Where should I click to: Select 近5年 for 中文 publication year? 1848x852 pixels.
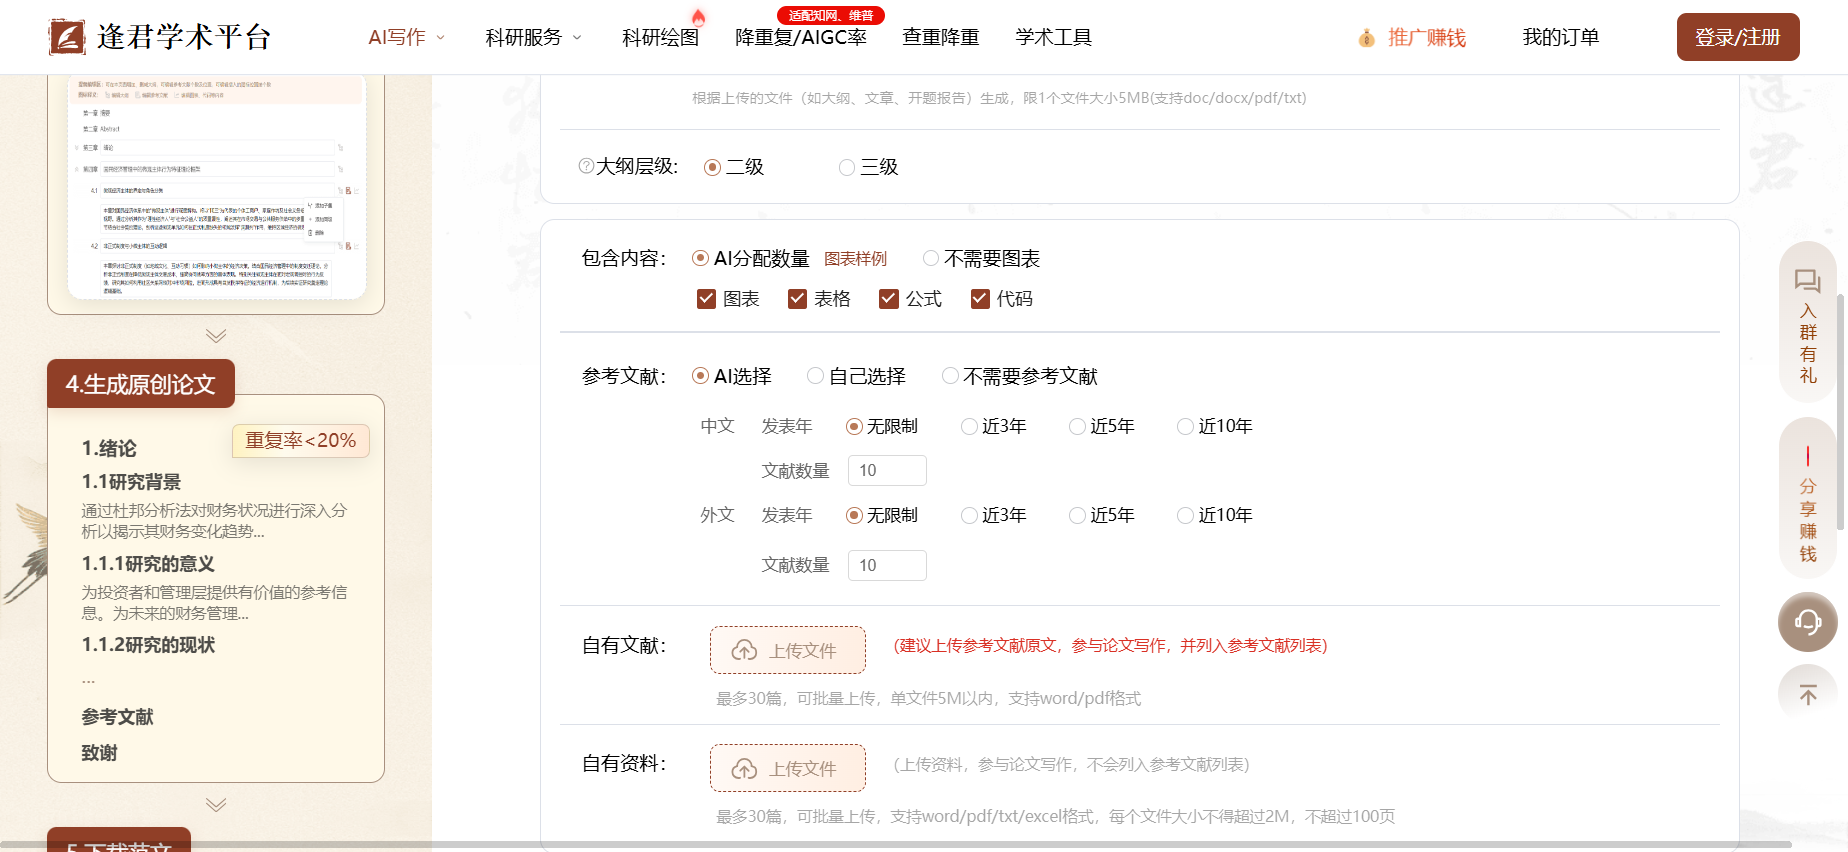point(1077,426)
